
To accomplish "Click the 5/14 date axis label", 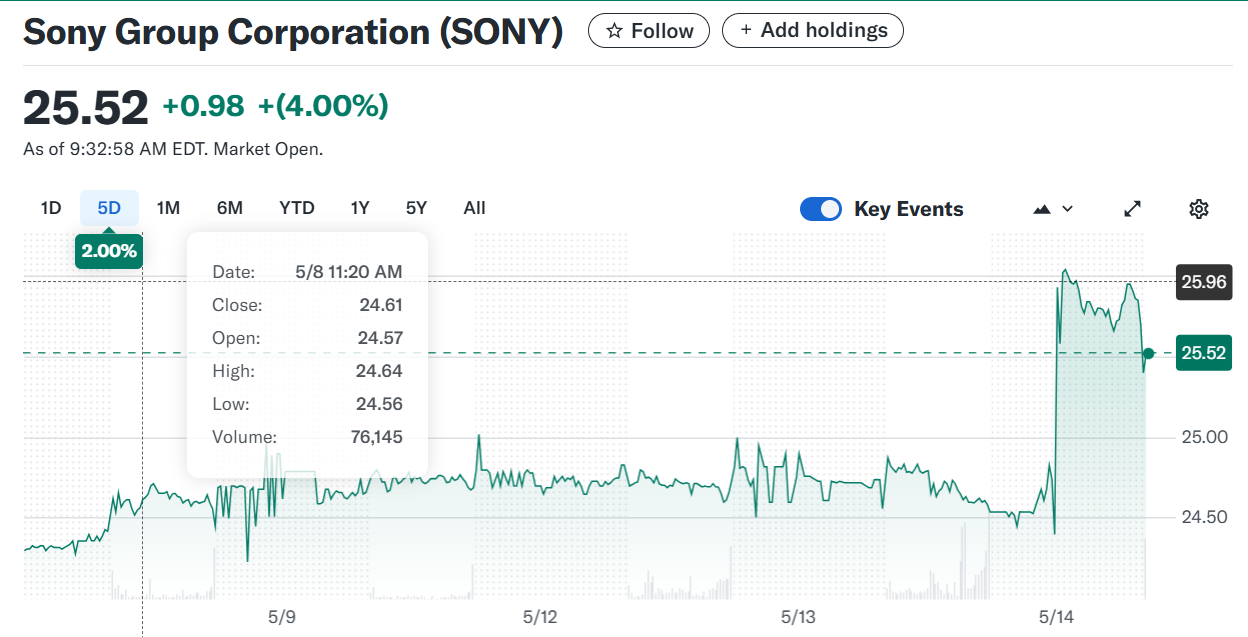I will 1056,617.
